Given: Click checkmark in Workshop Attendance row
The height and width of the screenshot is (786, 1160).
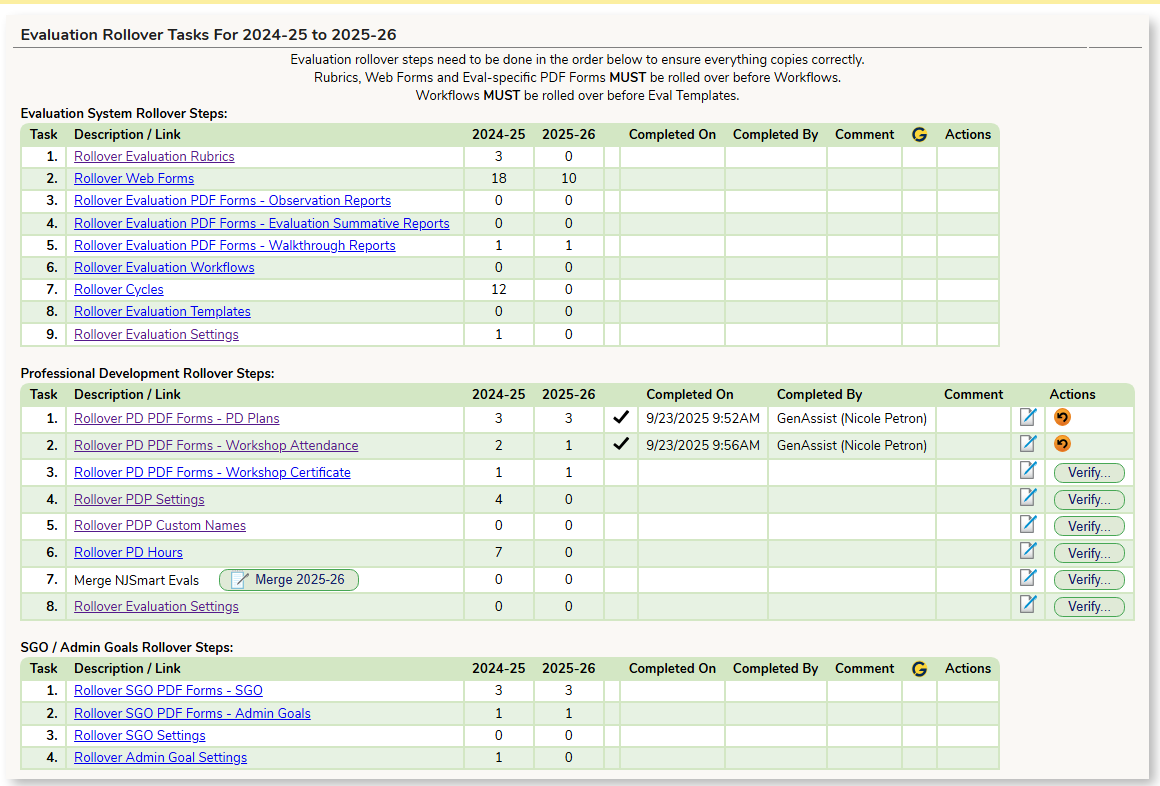Looking at the screenshot, I should coord(621,444).
